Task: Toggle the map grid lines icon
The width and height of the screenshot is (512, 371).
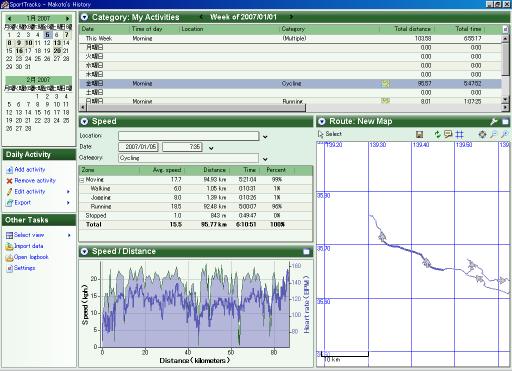Action: point(460,134)
